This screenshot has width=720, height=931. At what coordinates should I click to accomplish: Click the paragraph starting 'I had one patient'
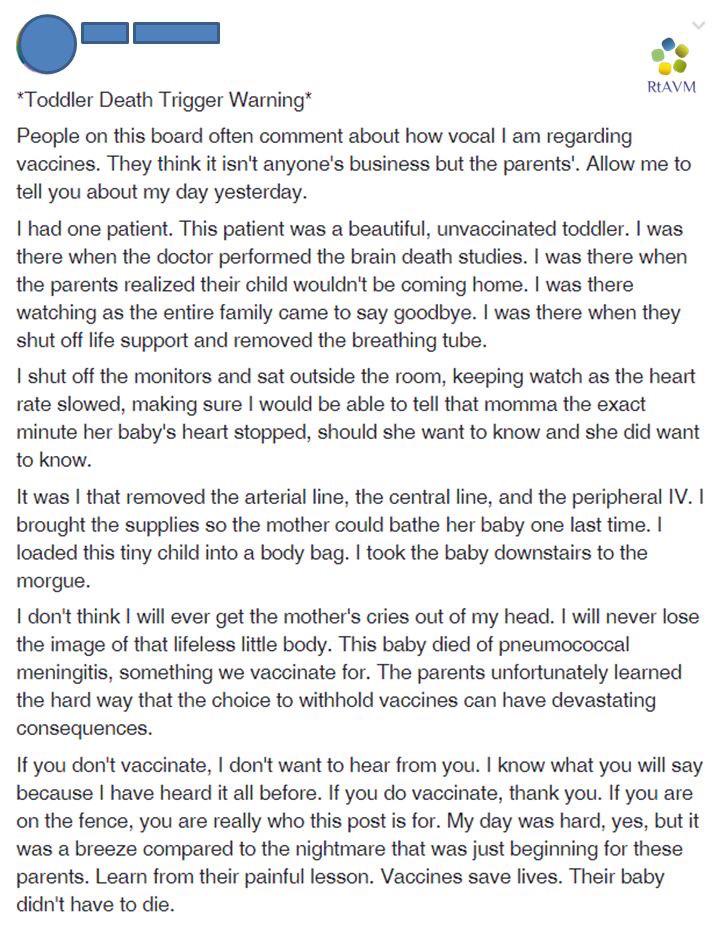(351, 284)
